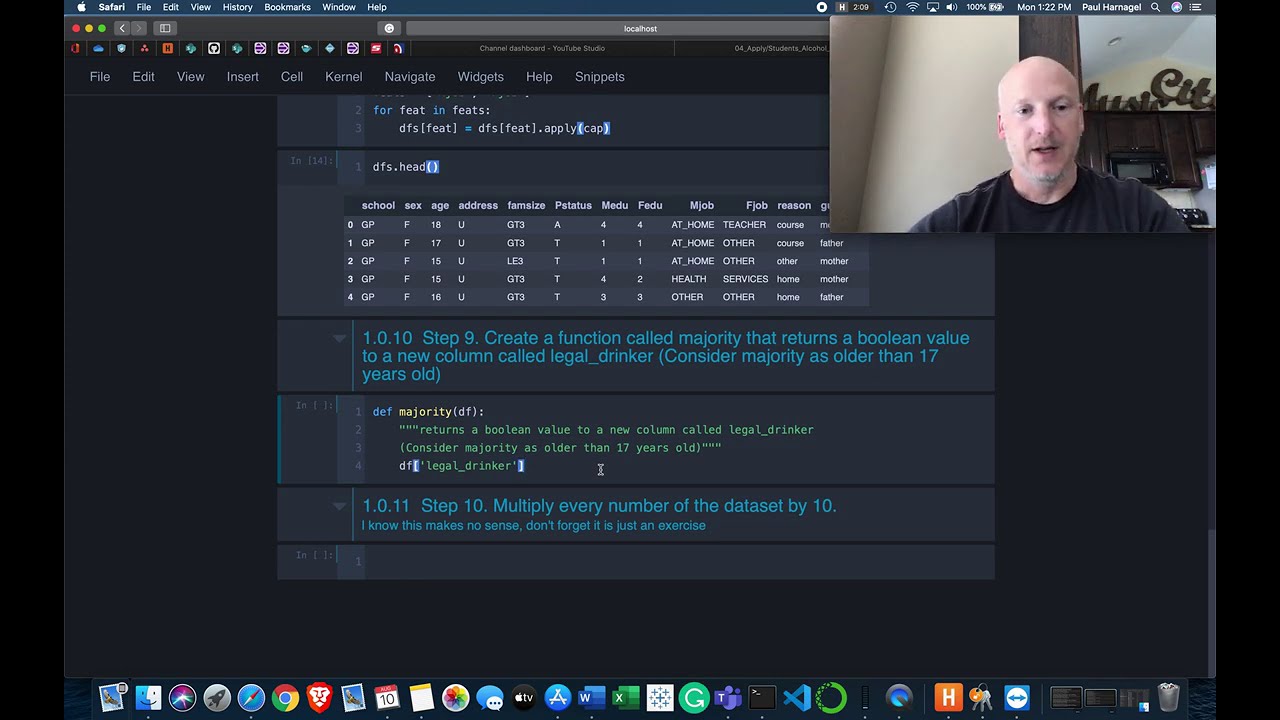
Task: Switch to 04_Apply/Students_Alcohol tab
Action: (x=780, y=48)
